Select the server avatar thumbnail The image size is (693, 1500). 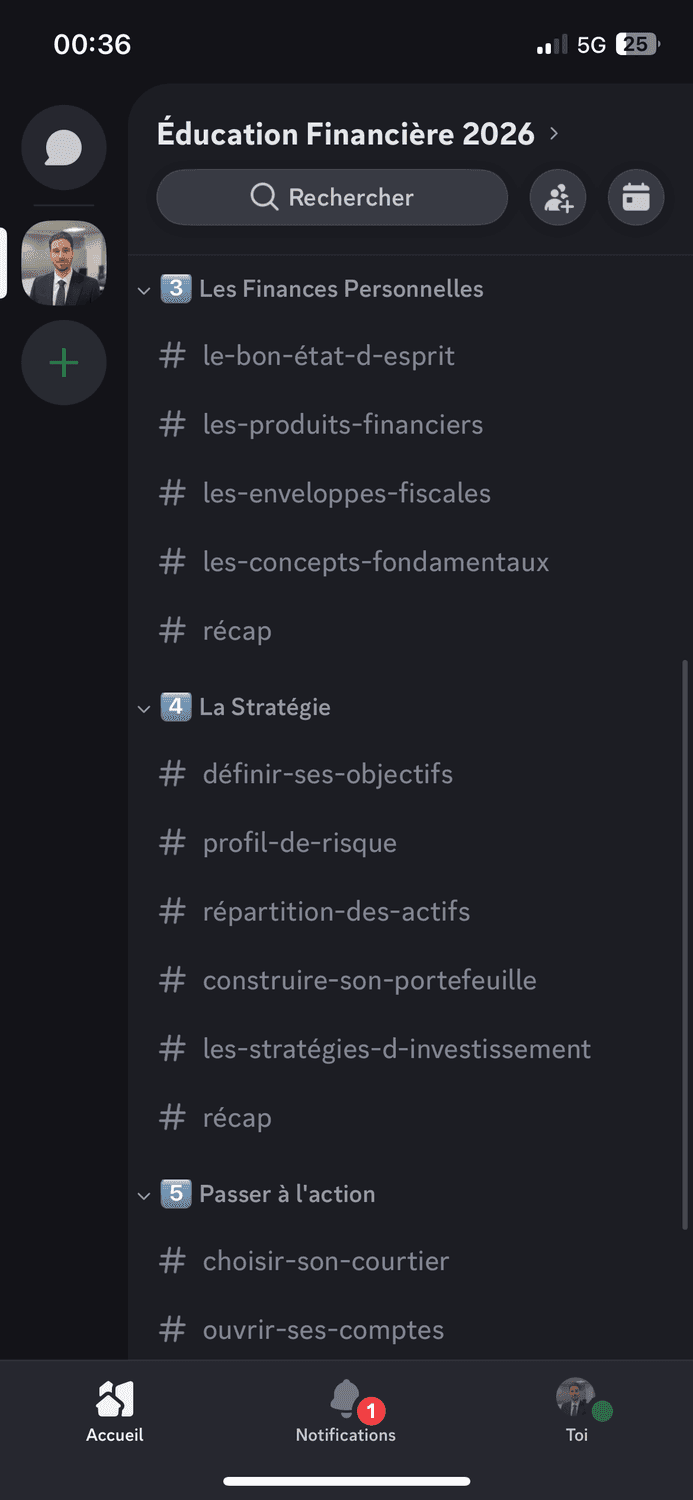pos(64,263)
